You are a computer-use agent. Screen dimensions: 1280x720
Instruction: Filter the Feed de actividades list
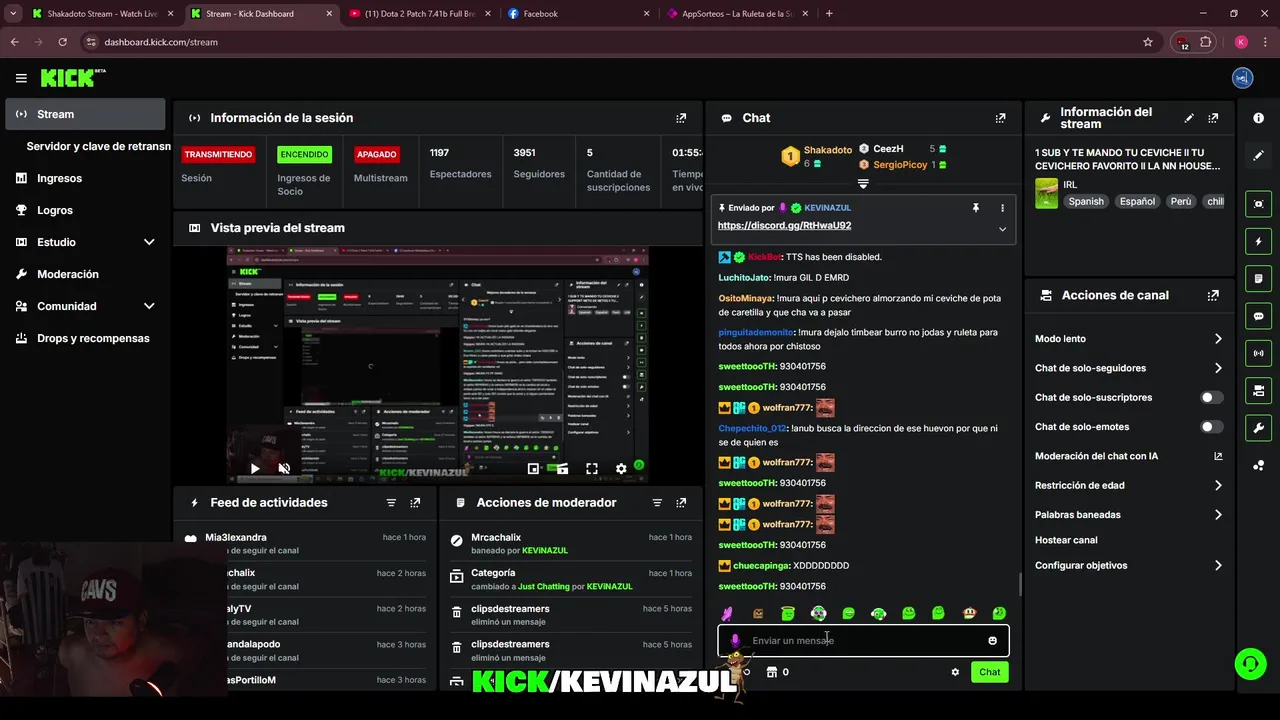tap(391, 503)
